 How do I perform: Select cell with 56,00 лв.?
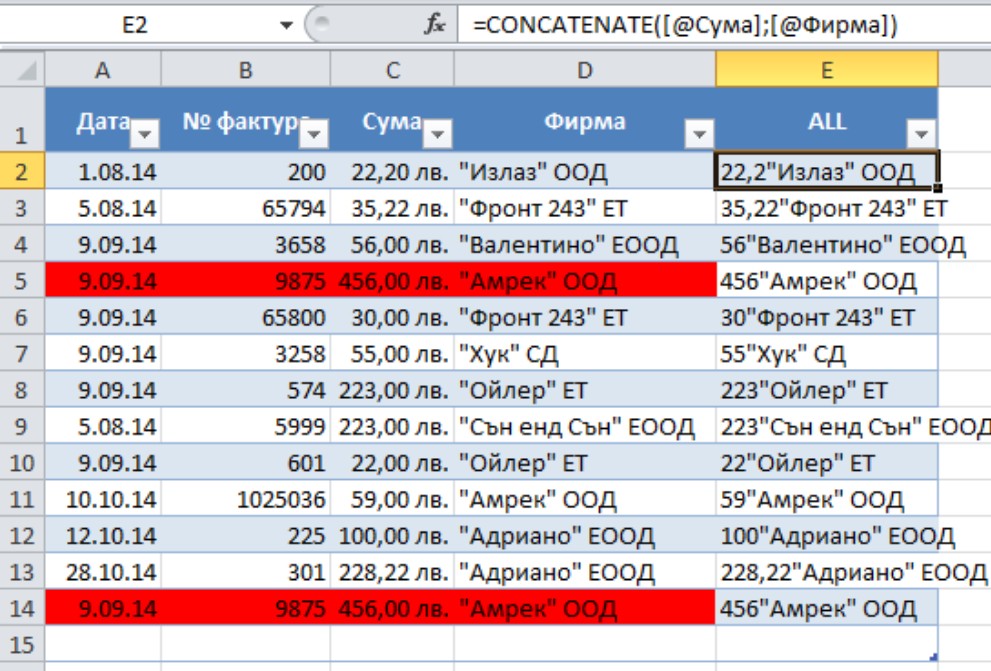coord(392,245)
